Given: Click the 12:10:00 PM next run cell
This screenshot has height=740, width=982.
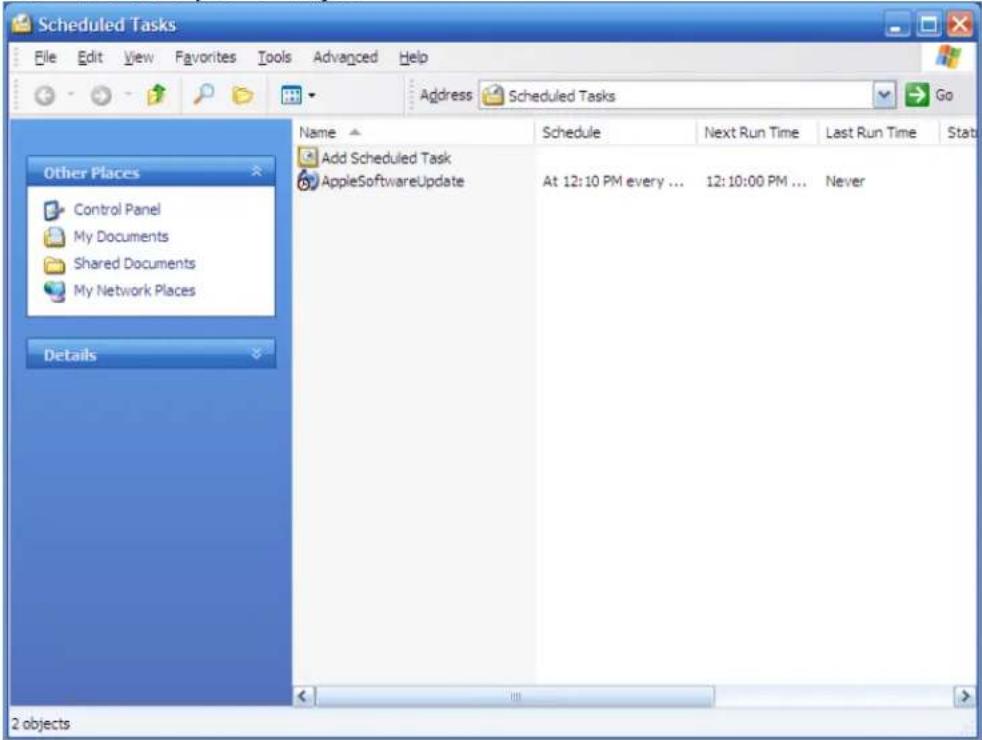Looking at the screenshot, I should [x=756, y=182].
